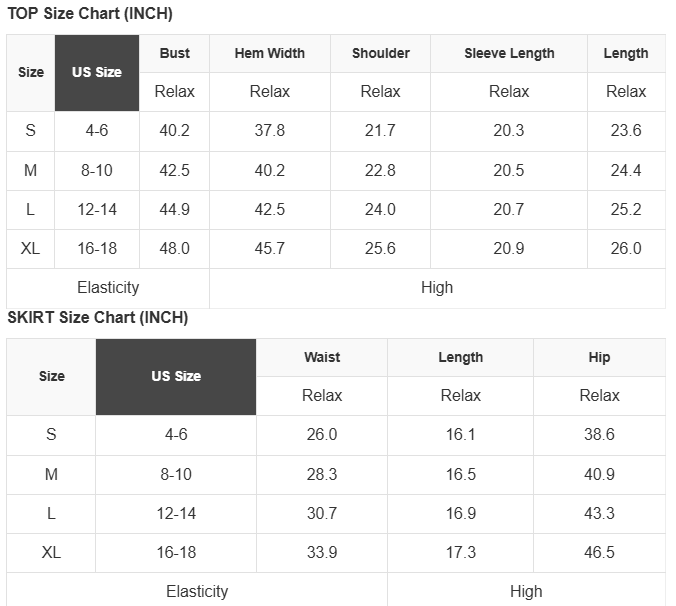Click the 26.0 waist value for size S

pos(322,434)
